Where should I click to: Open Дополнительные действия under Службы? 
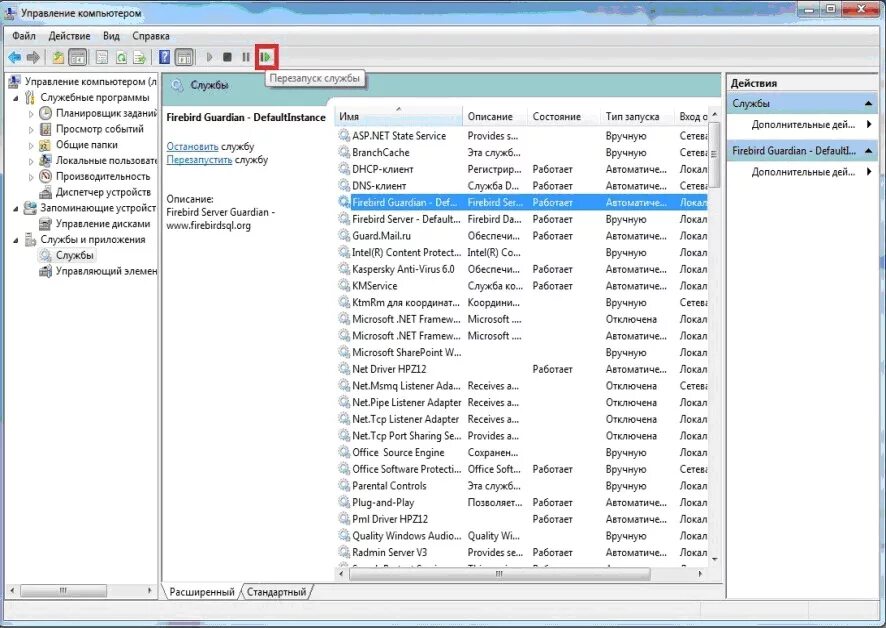tap(802, 124)
